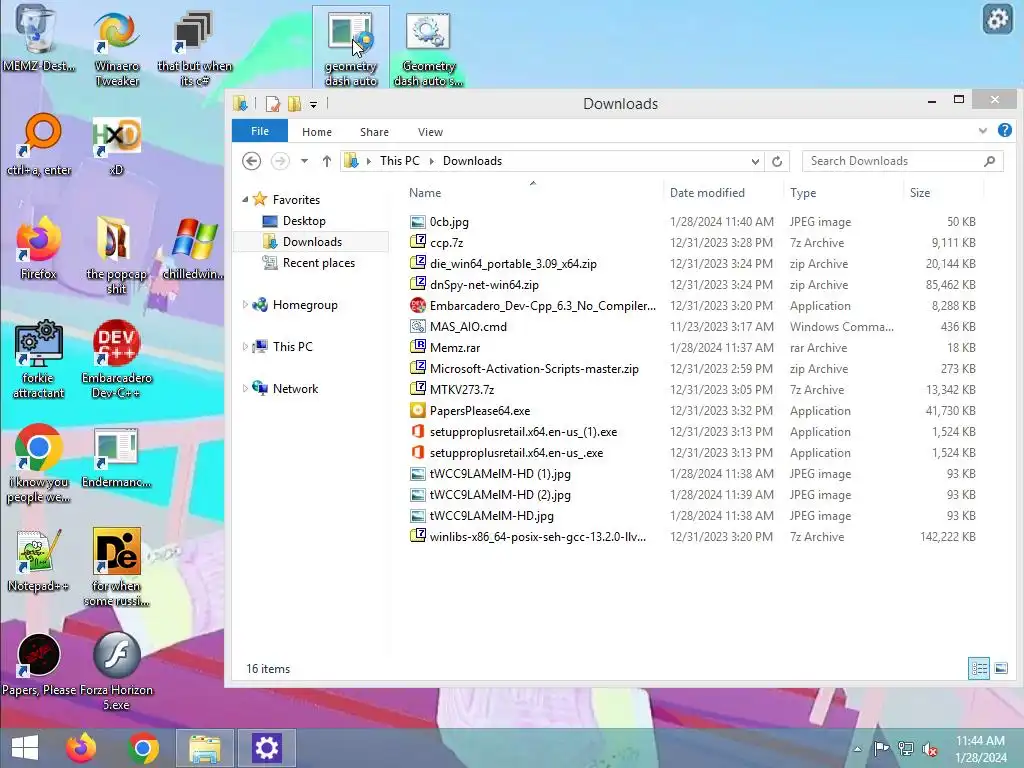Select the Notepad++ desktop shortcut
The height and width of the screenshot is (768, 1024).
coord(38,560)
